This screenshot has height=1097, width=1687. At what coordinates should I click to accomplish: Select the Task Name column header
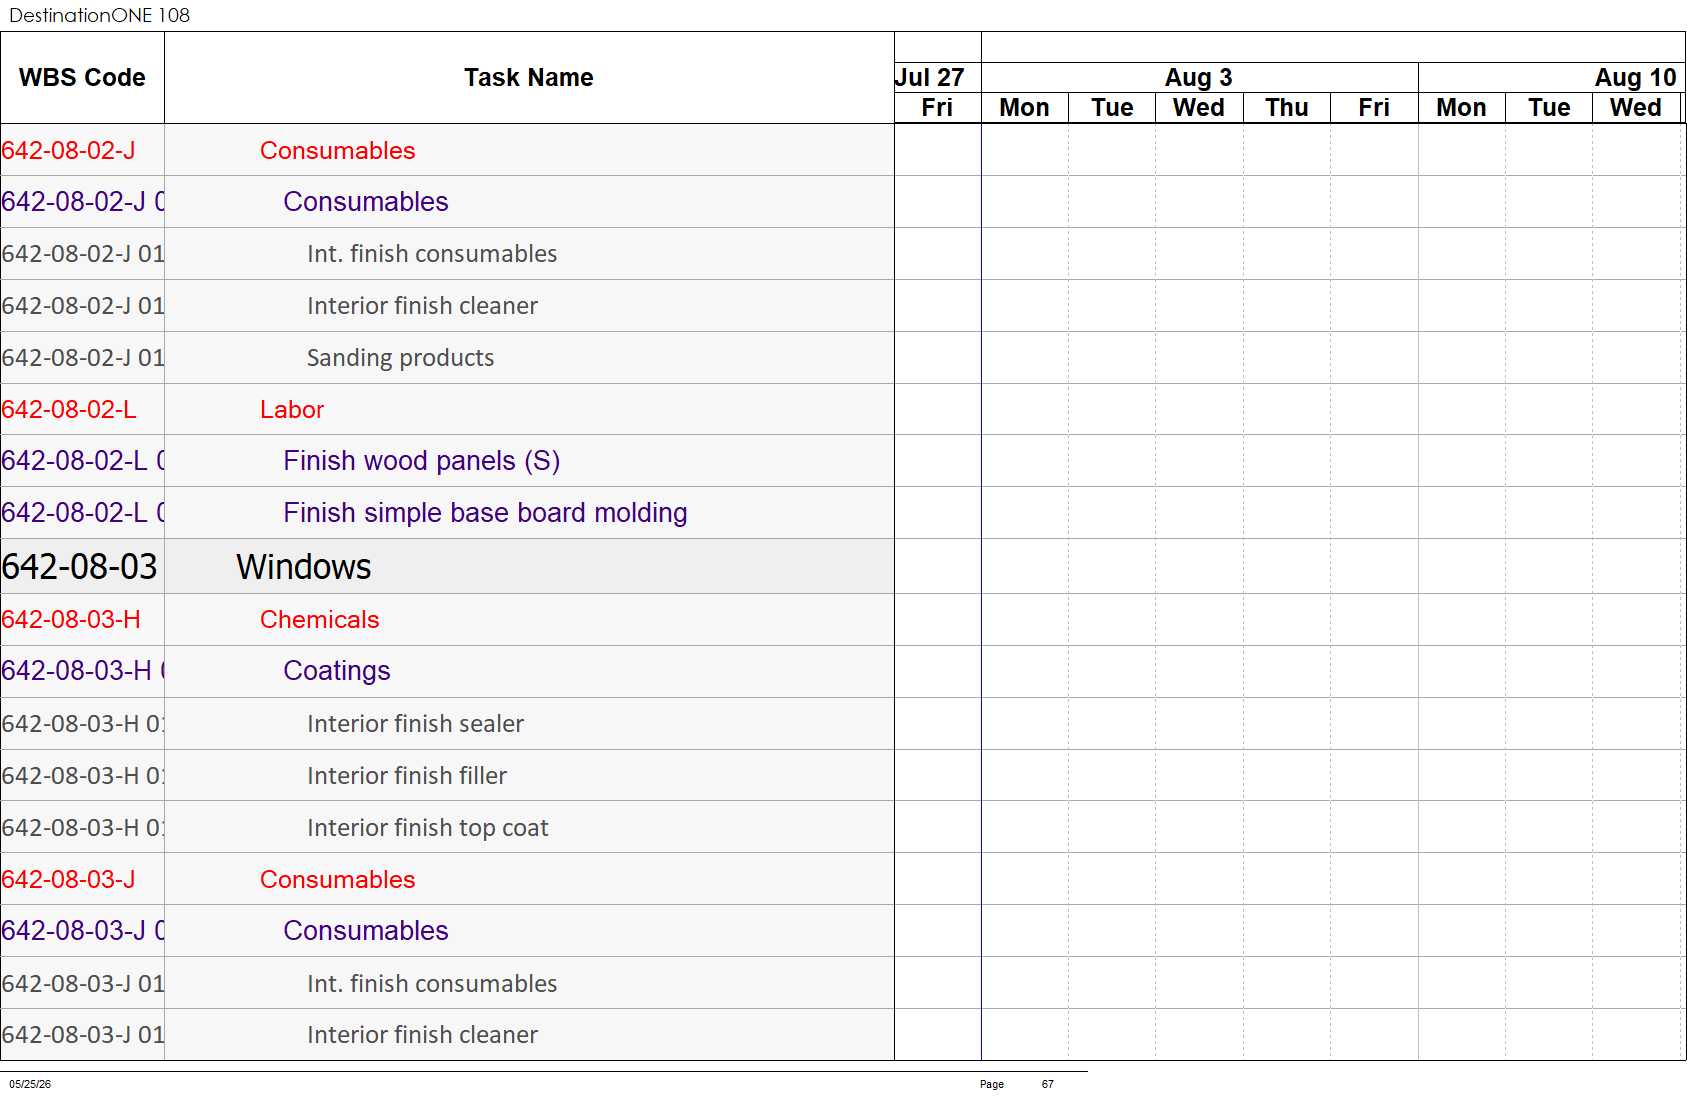click(529, 78)
